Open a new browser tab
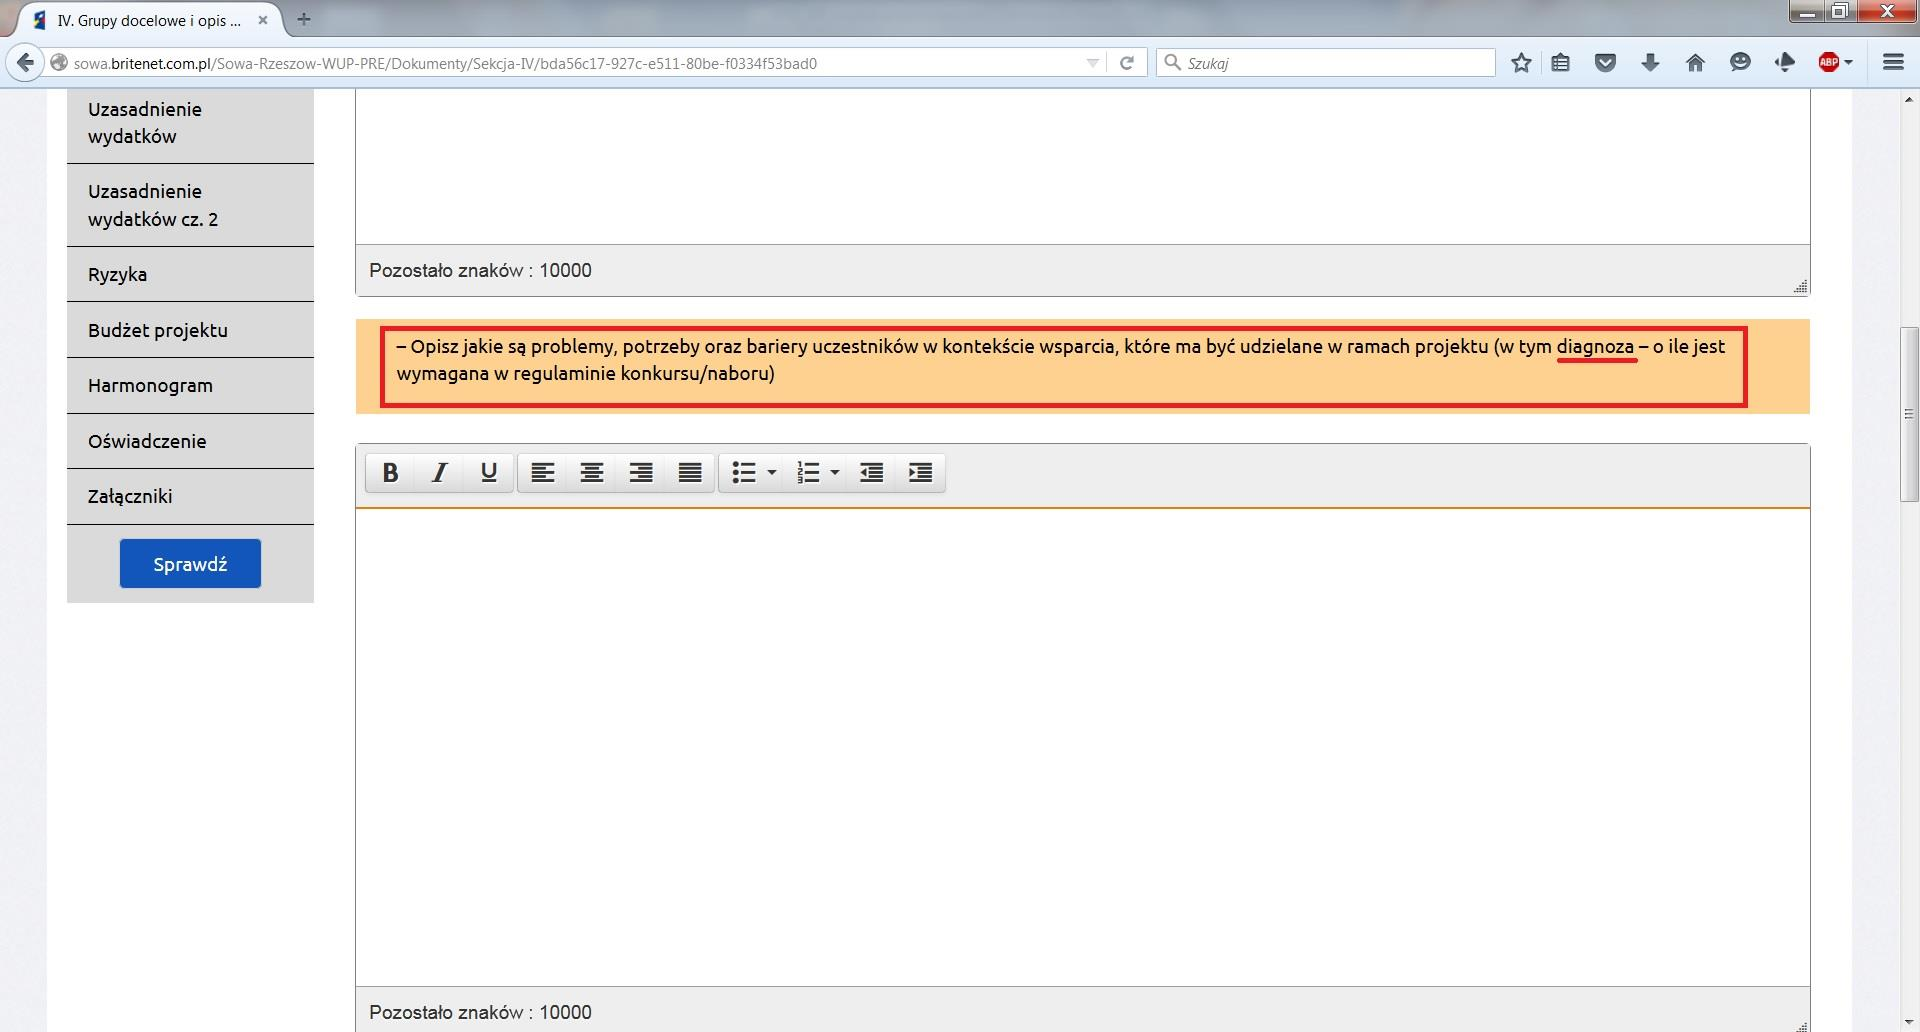1920x1032 pixels. [x=304, y=19]
